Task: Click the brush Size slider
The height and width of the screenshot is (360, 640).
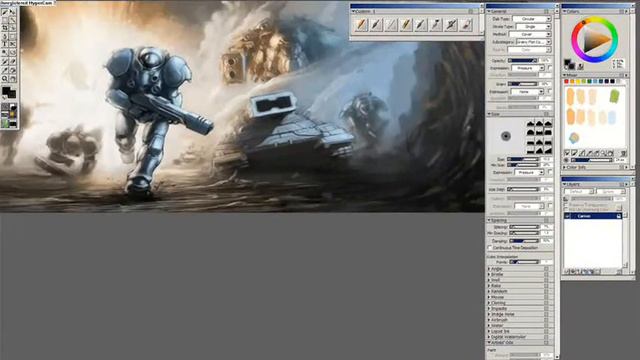Action: click(523, 159)
